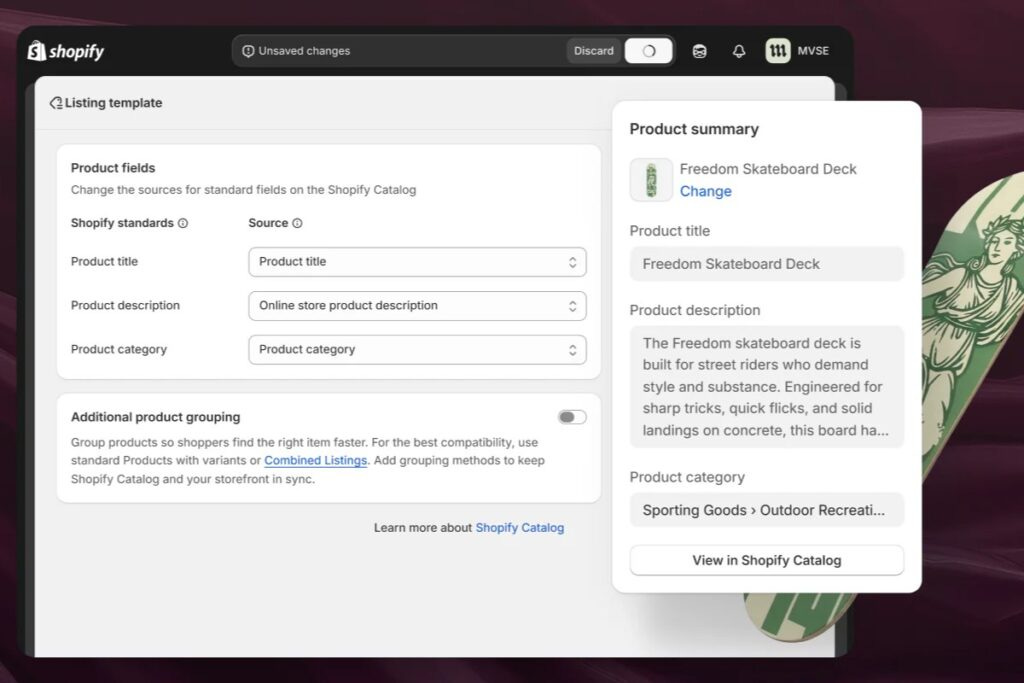Click the summary Product description text box
1024x683 pixels.
point(767,387)
